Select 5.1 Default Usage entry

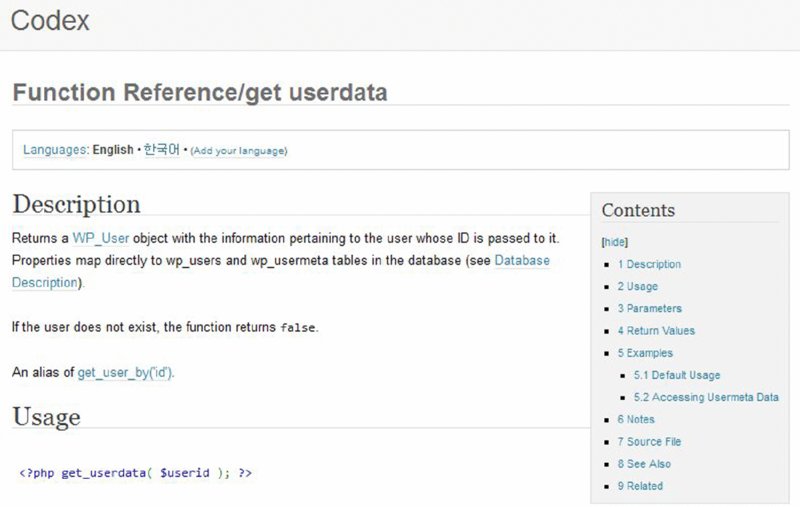coord(676,375)
